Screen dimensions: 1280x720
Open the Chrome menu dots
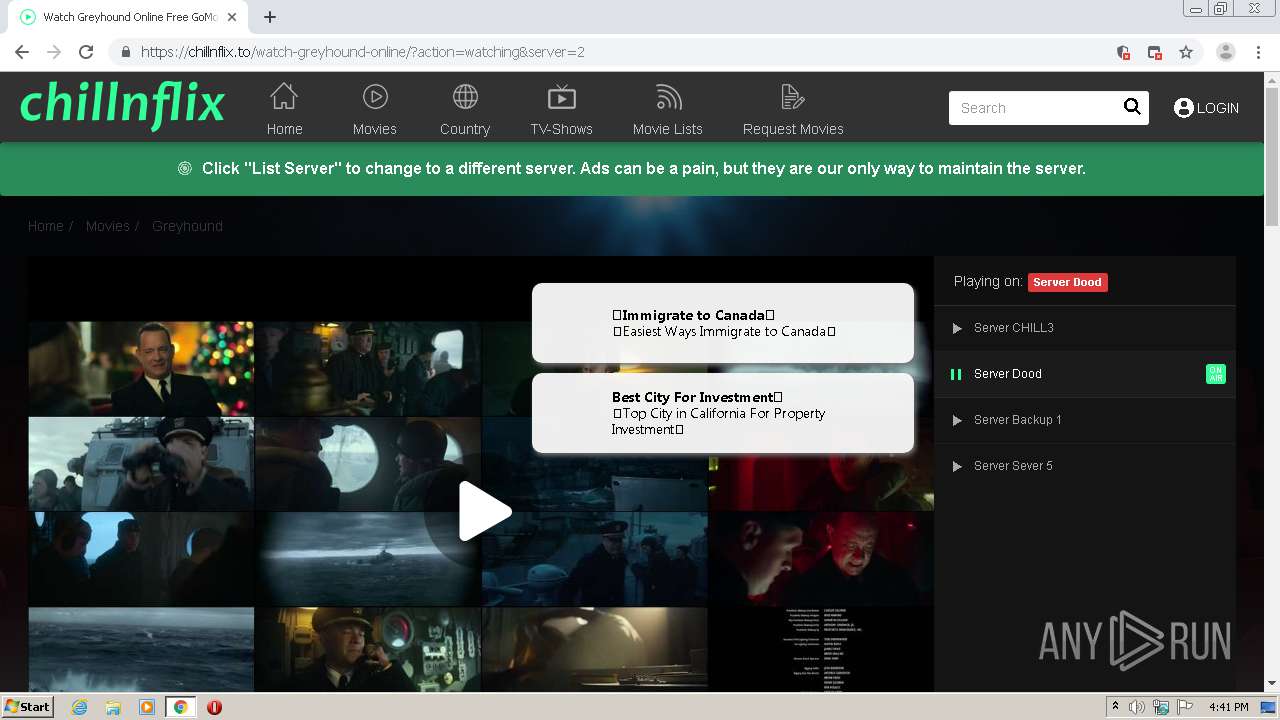(1258, 52)
